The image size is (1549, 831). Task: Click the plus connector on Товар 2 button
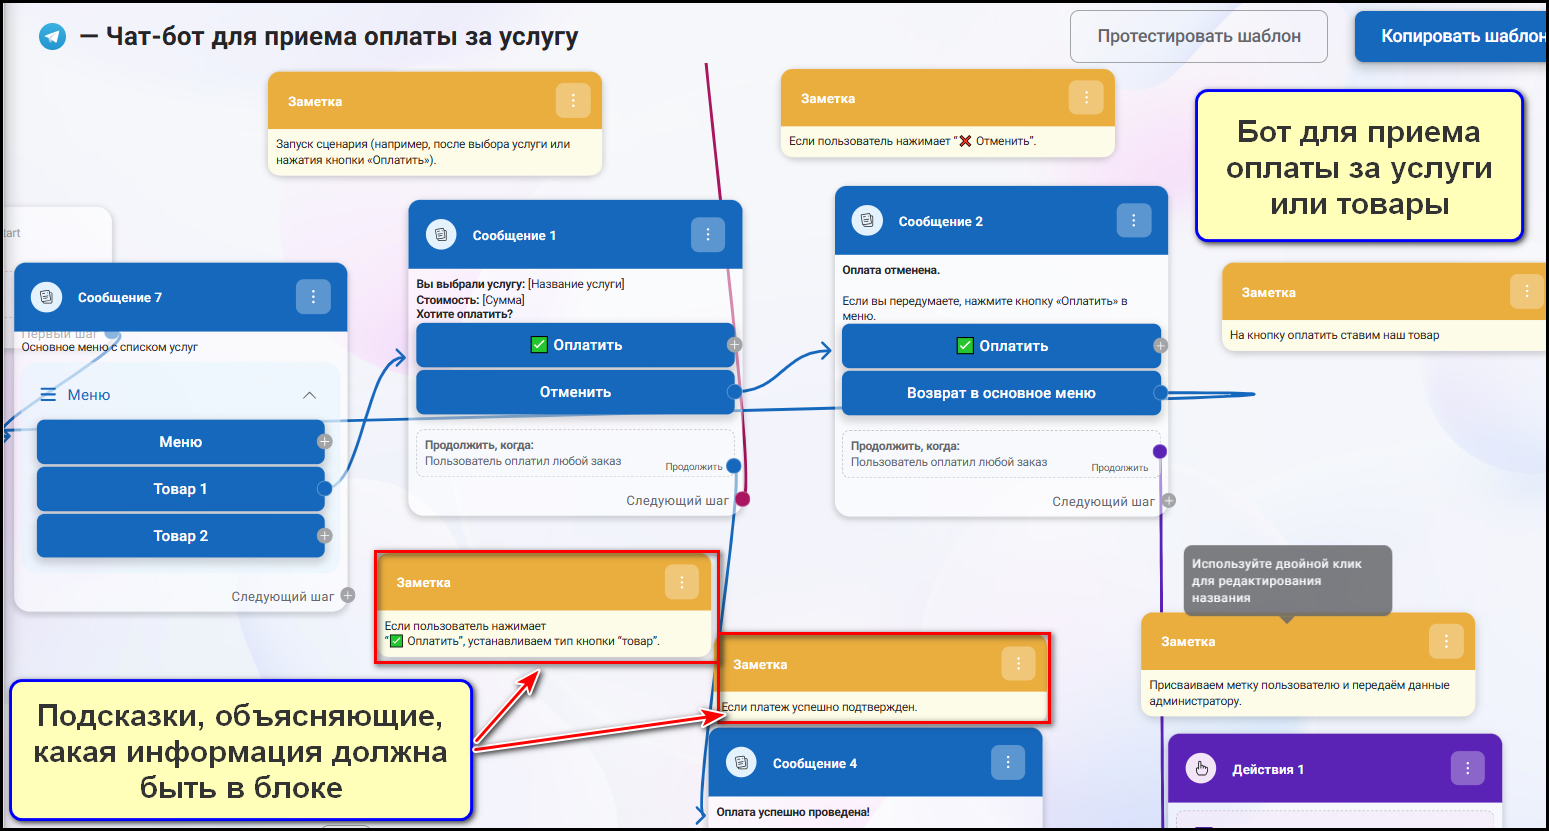tap(324, 536)
